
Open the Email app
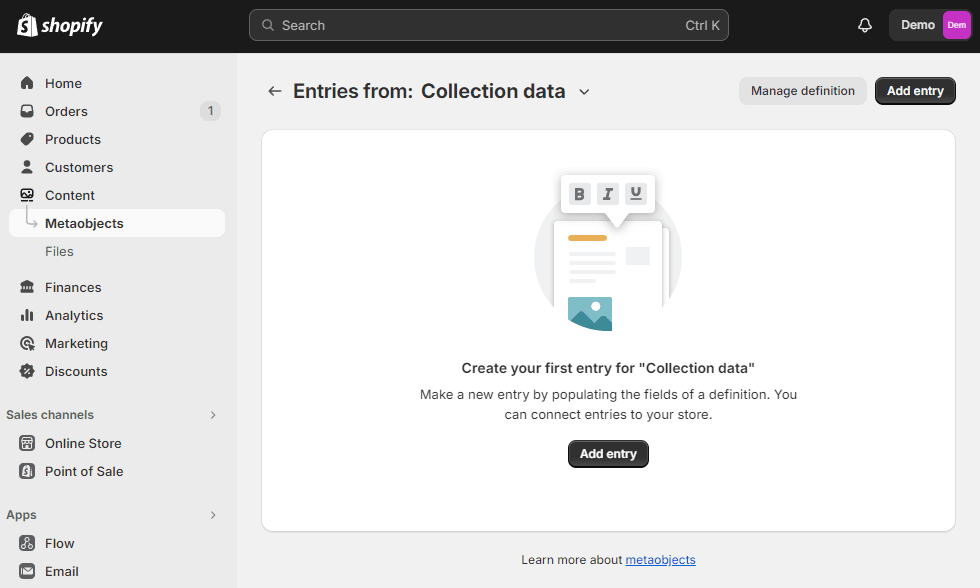60,571
